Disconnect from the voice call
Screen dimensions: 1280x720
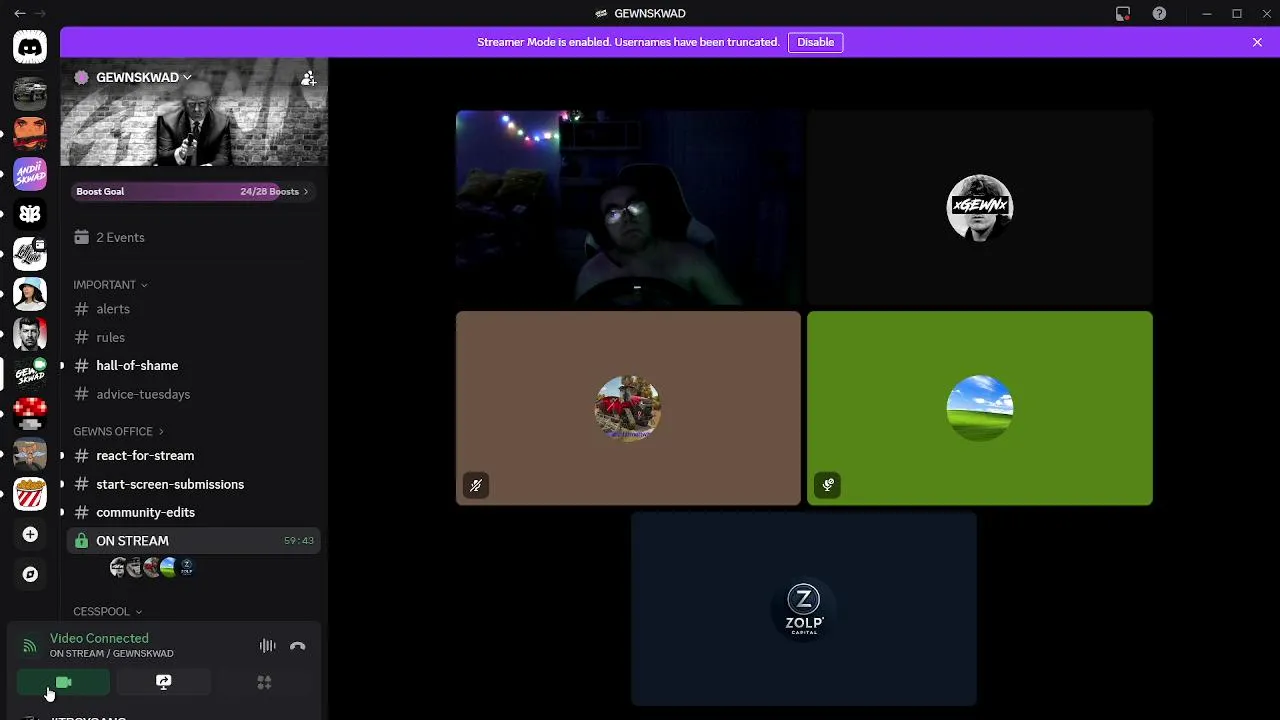click(297, 646)
